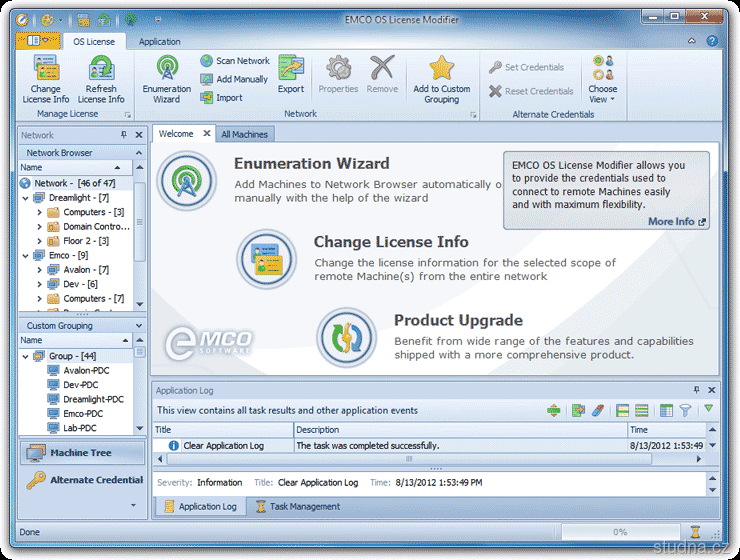
Task: Click Add to Custom Grouping star icon
Action: pos(441,69)
